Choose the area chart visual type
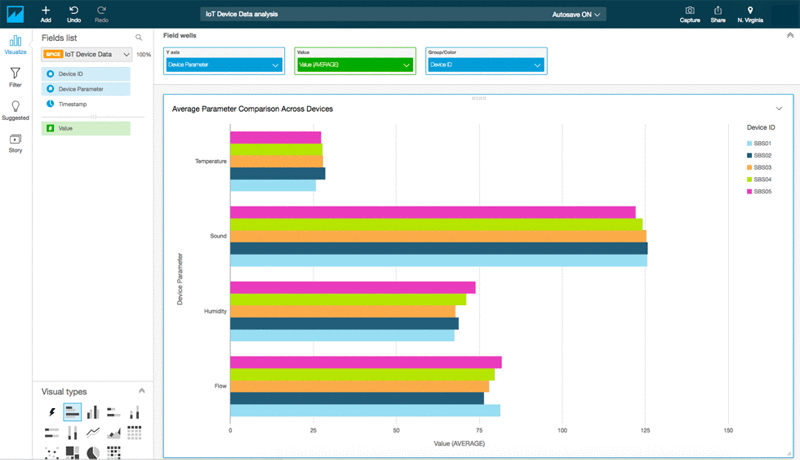 click(114, 432)
